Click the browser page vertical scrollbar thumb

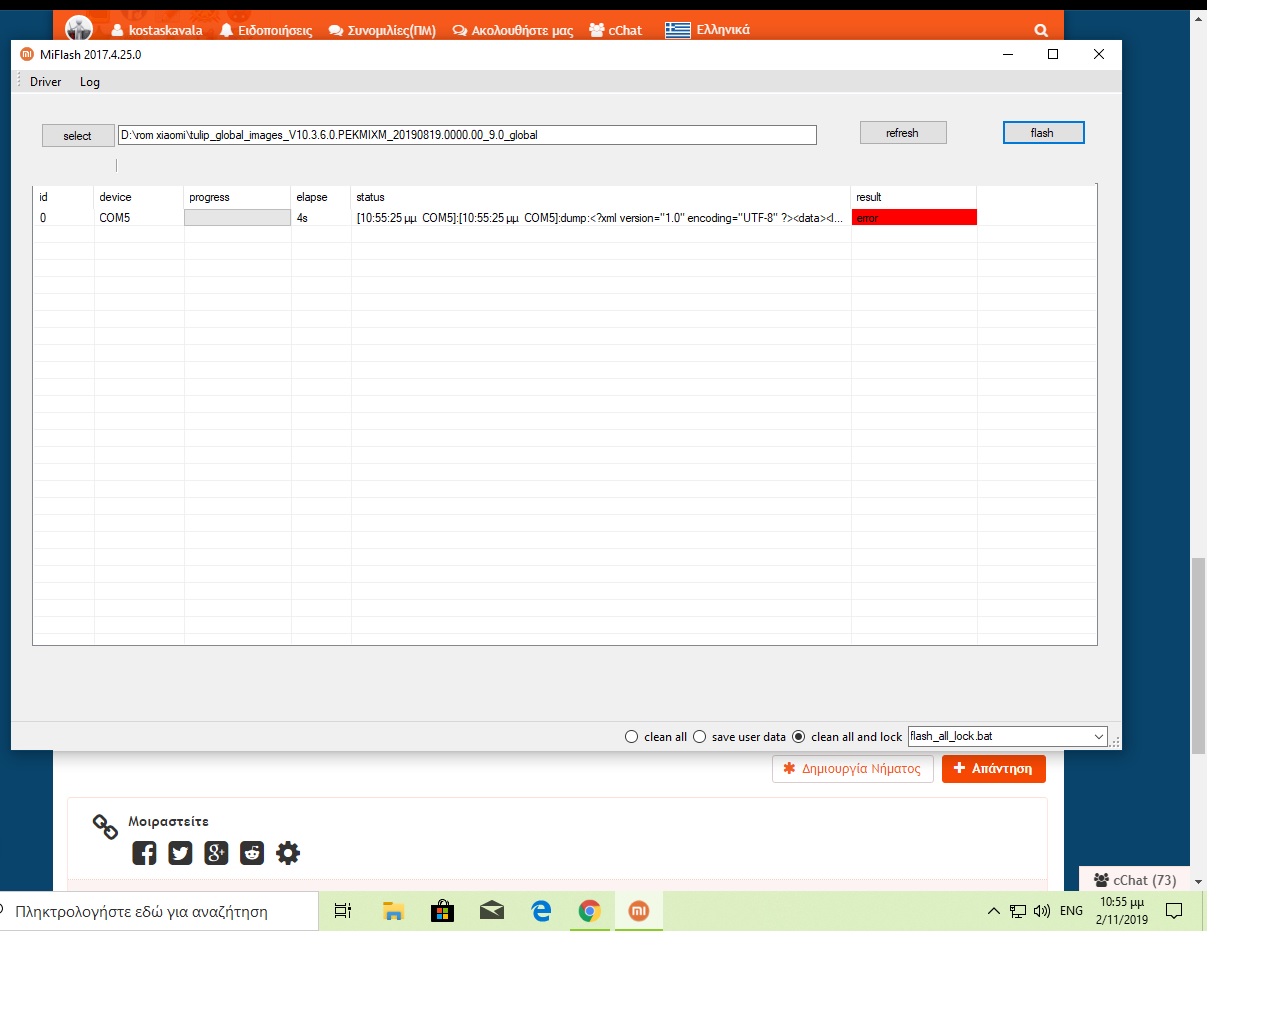[x=1198, y=656]
